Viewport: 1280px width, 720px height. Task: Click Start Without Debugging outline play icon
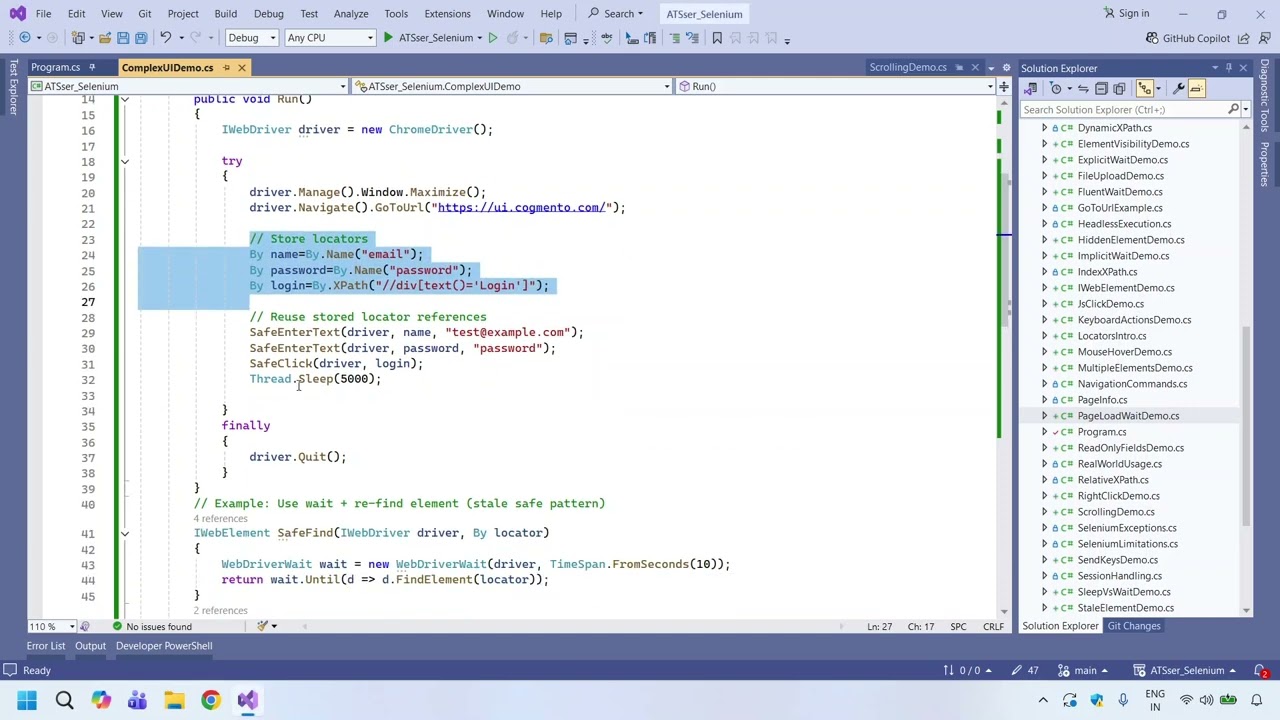(492, 38)
